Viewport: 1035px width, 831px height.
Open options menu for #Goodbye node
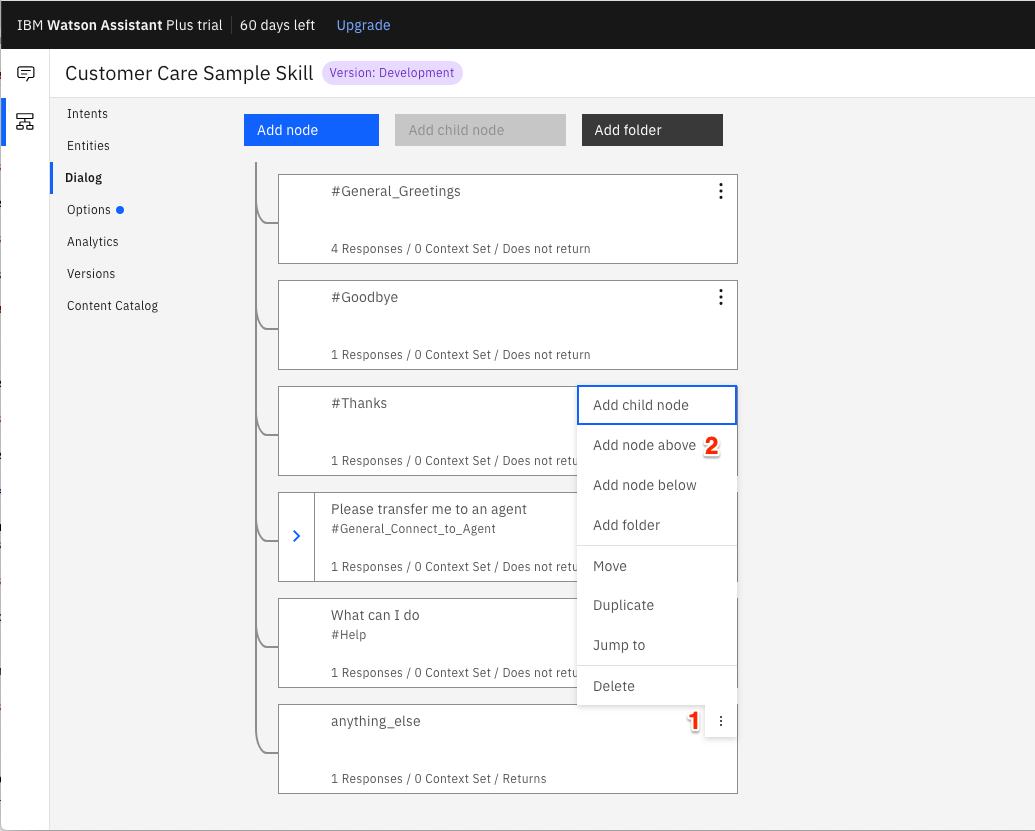721,297
